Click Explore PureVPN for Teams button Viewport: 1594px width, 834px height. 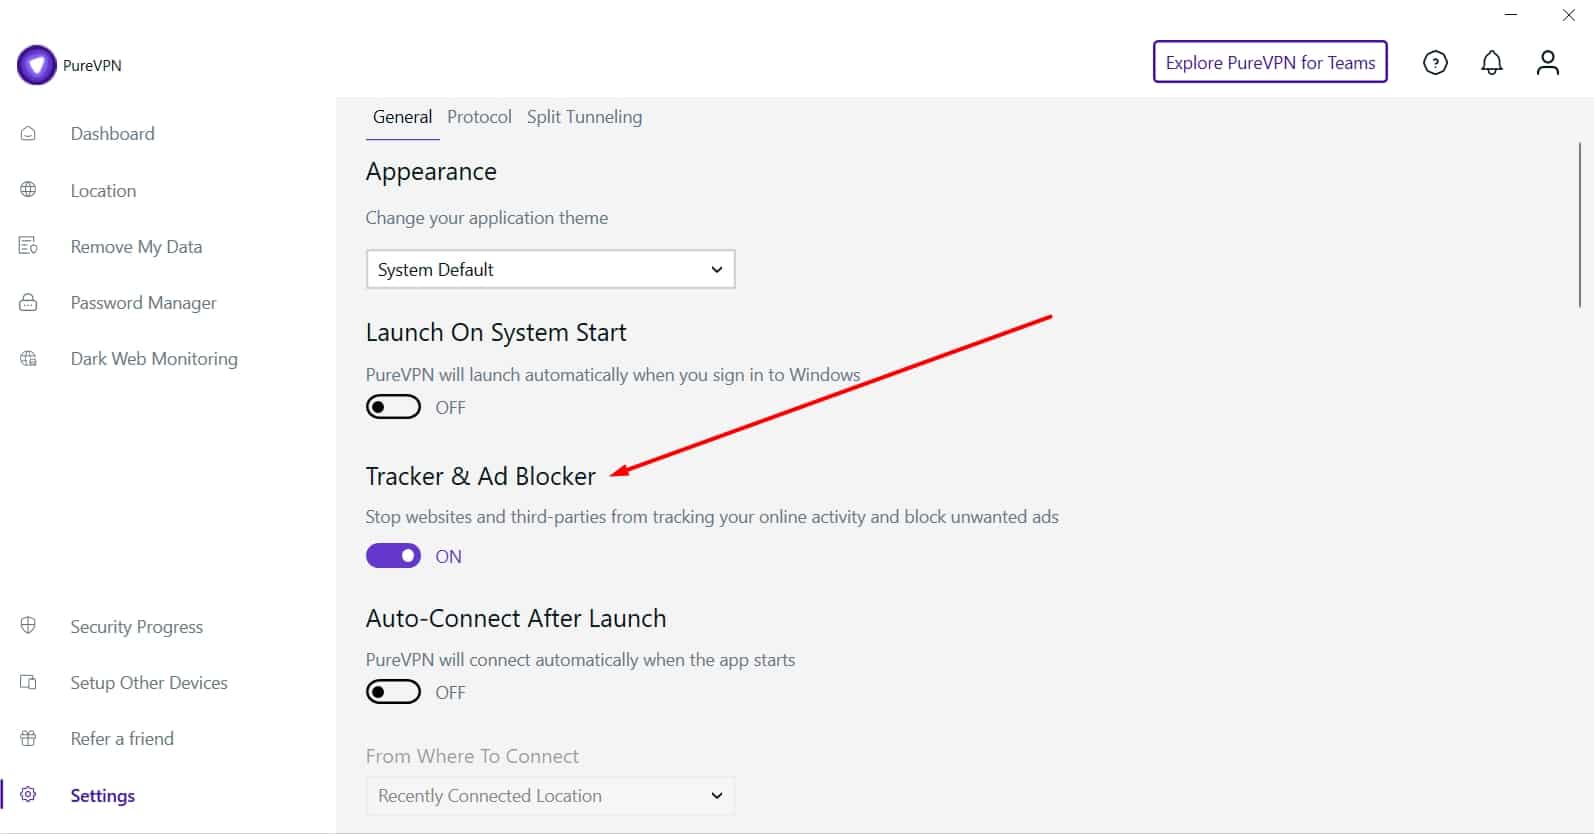coord(1270,62)
